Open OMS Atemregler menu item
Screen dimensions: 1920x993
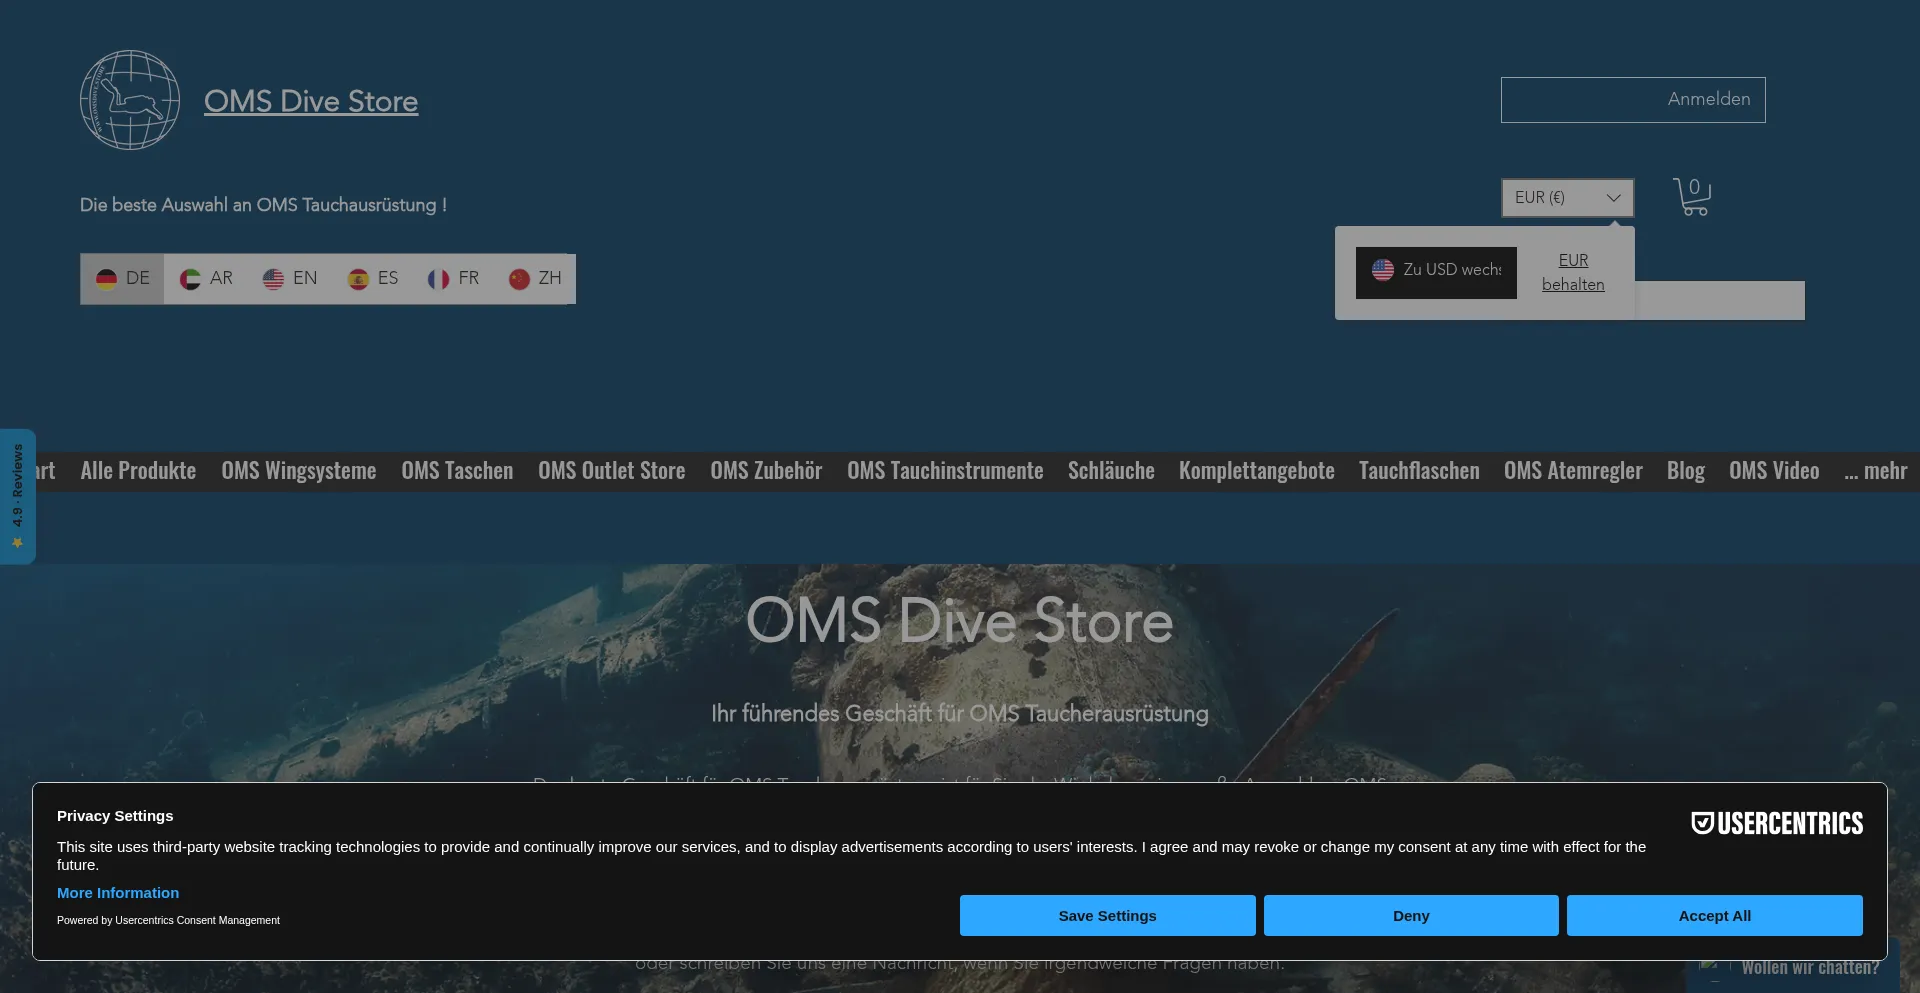(x=1573, y=470)
